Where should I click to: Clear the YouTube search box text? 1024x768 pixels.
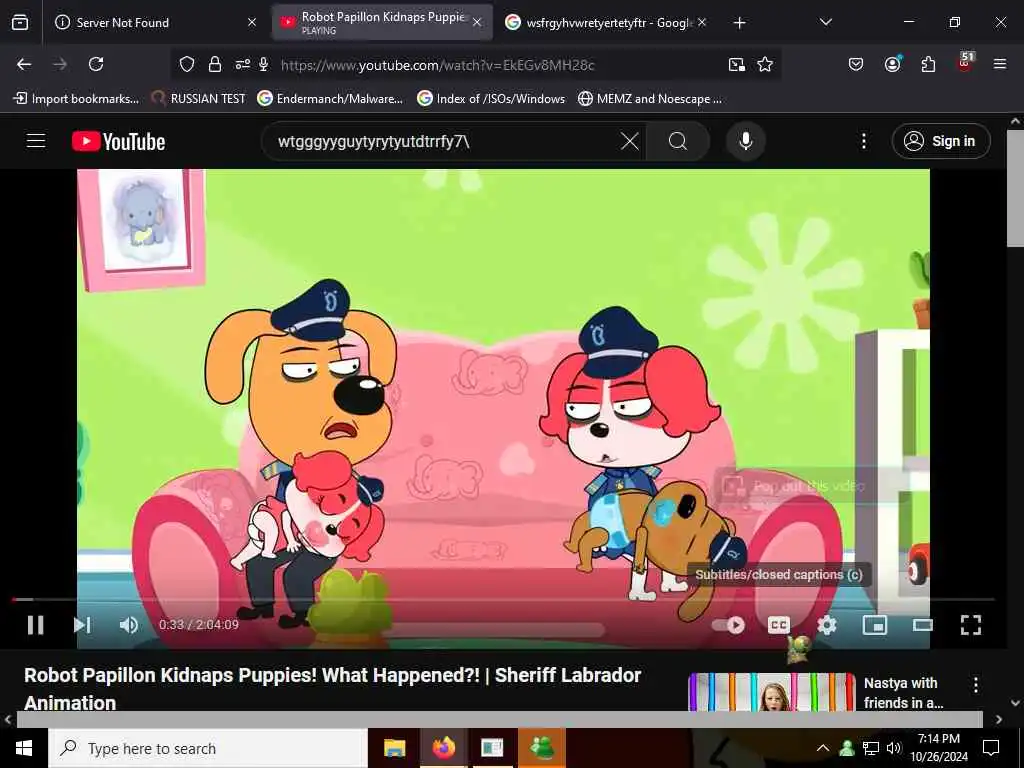coord(630,141)
